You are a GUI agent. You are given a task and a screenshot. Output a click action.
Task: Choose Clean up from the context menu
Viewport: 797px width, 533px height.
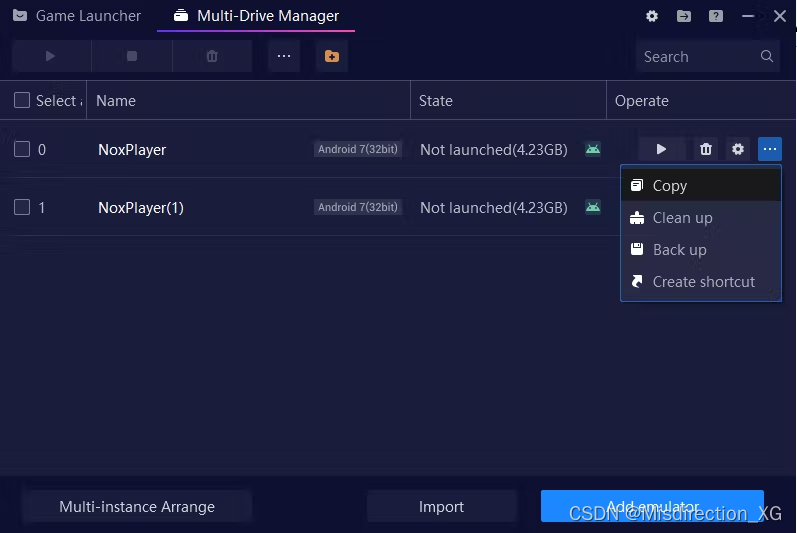click(701, 217)
